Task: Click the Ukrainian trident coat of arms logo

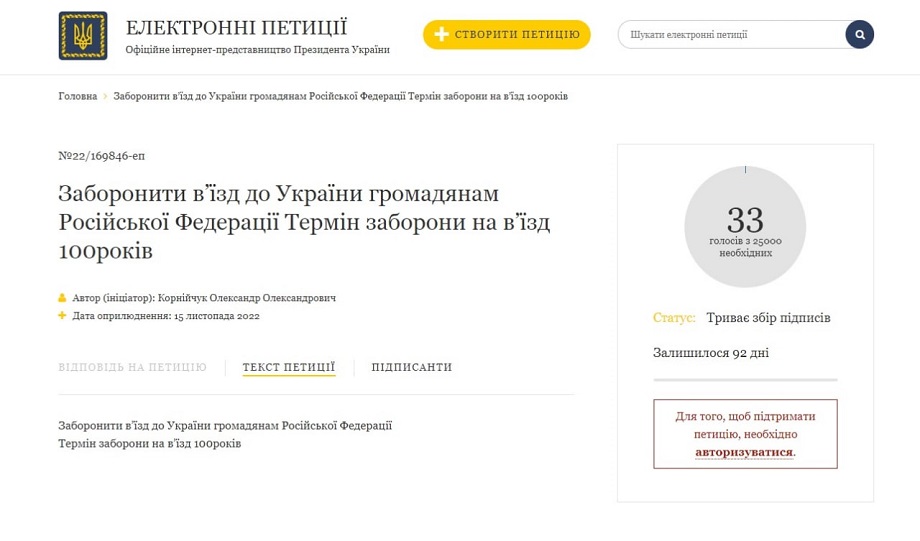Action: pos(83,35)
